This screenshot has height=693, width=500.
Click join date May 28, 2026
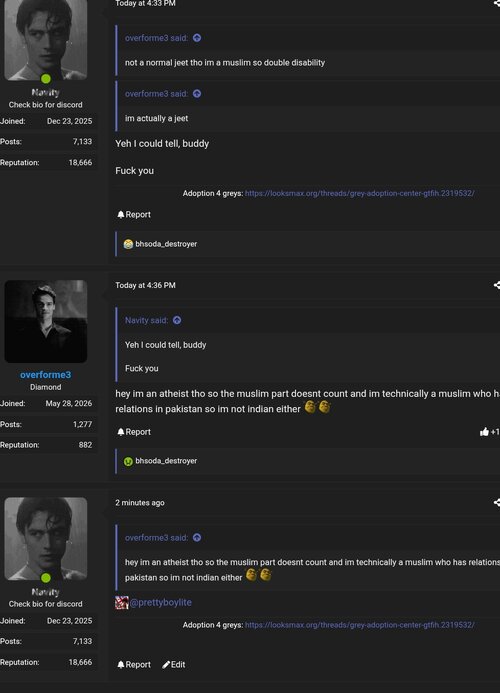(69, 404)
